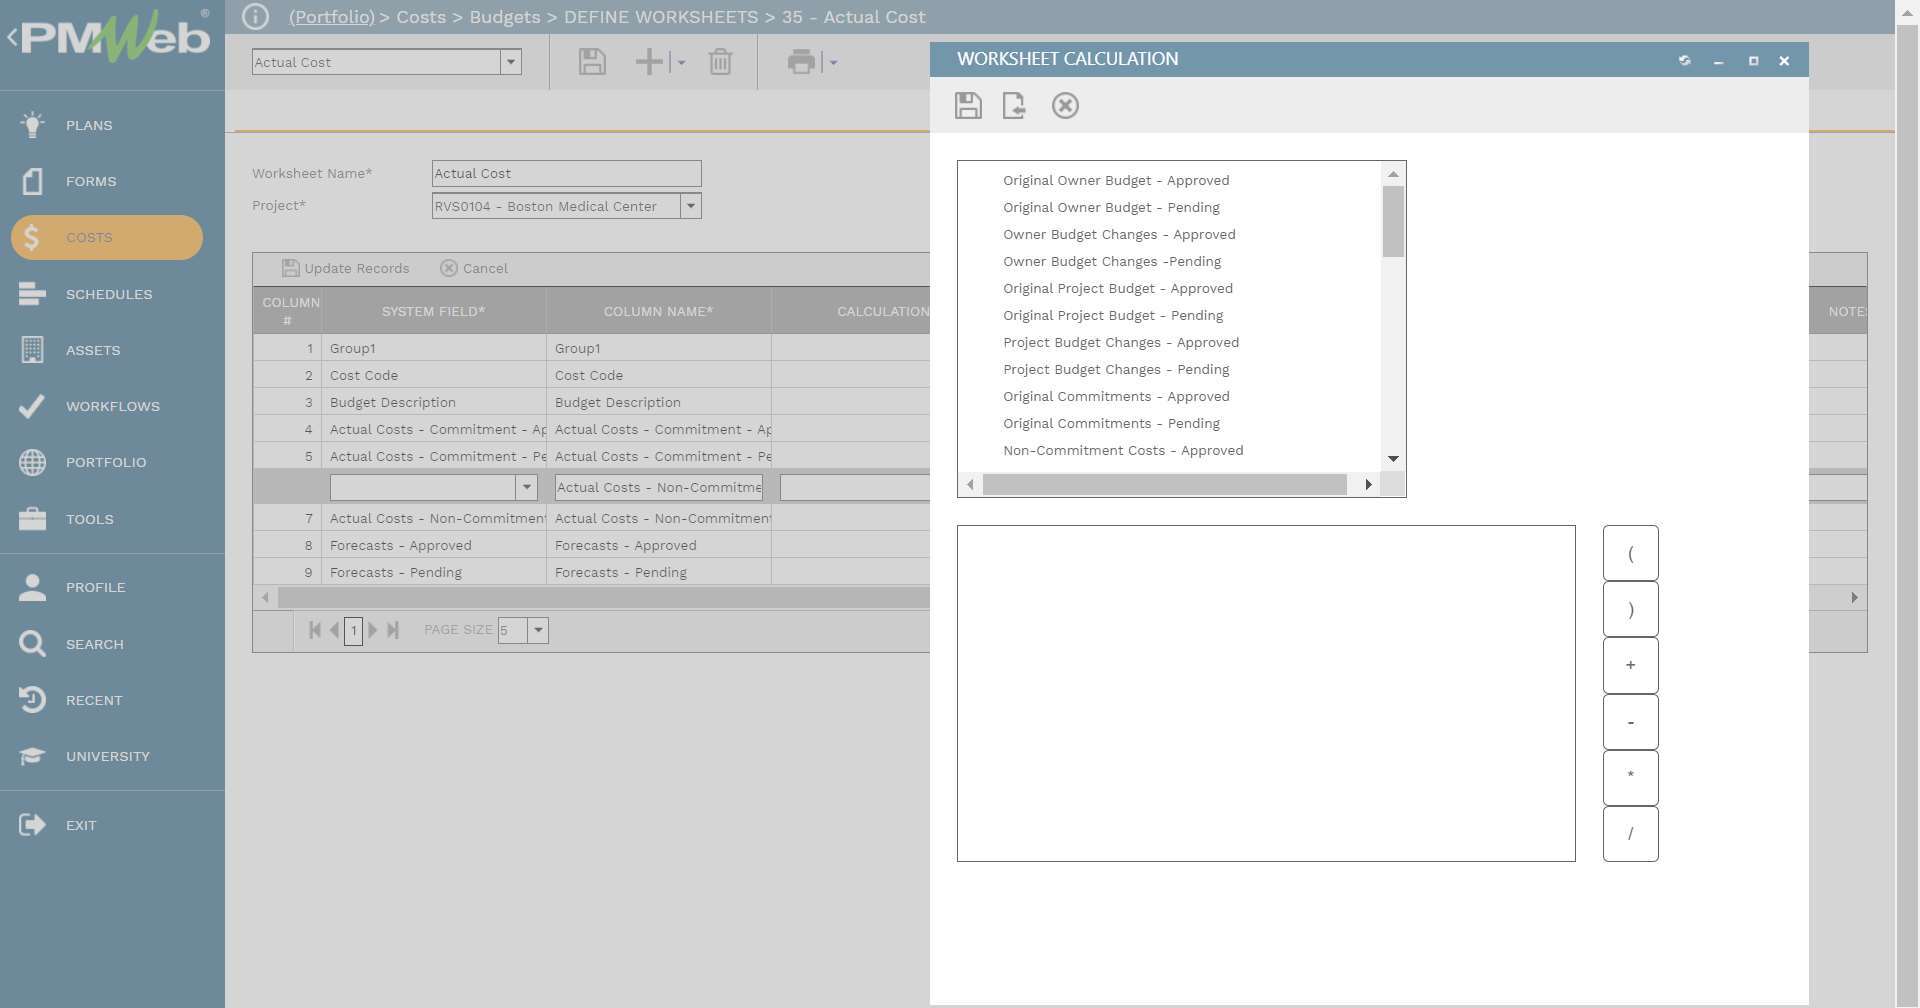Follow the Portfolio breadcrumb link

coord(331,17)
